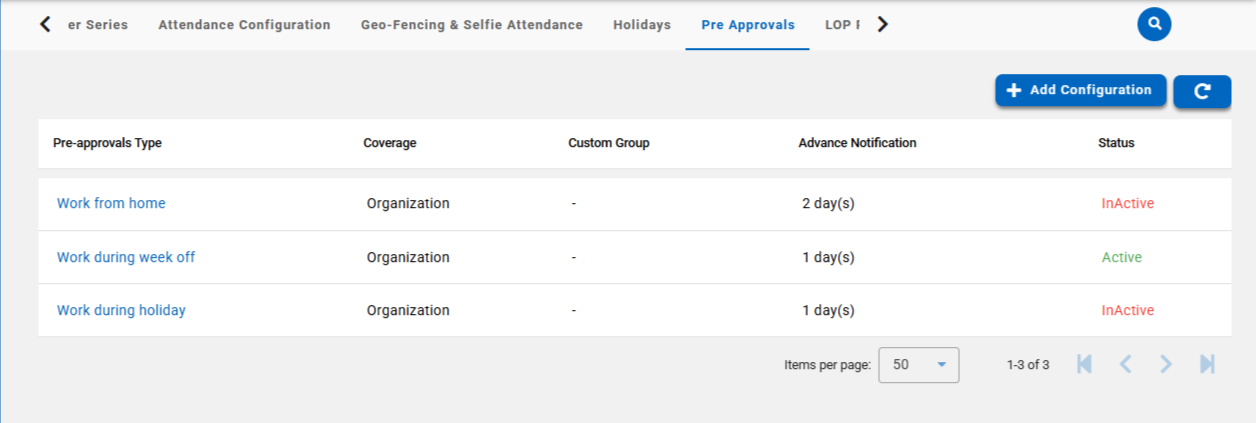
Task: Open the Items per page dropdown
Action: [x=918, y=365]
